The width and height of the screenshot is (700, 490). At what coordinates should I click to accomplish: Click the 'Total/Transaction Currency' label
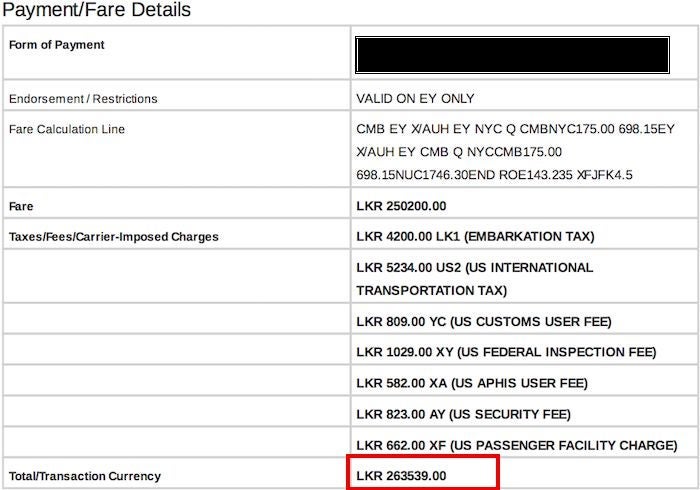pyautogui.click(x=85, y=476)
